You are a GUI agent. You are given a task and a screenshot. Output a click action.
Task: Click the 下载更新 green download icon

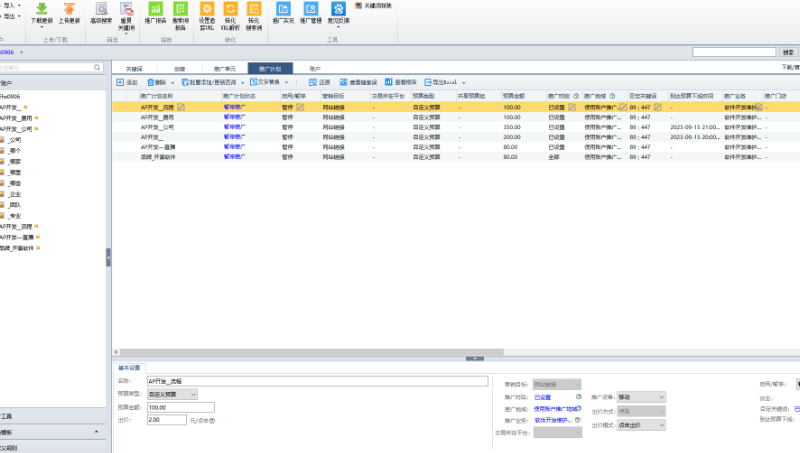(x=42, y=9)
